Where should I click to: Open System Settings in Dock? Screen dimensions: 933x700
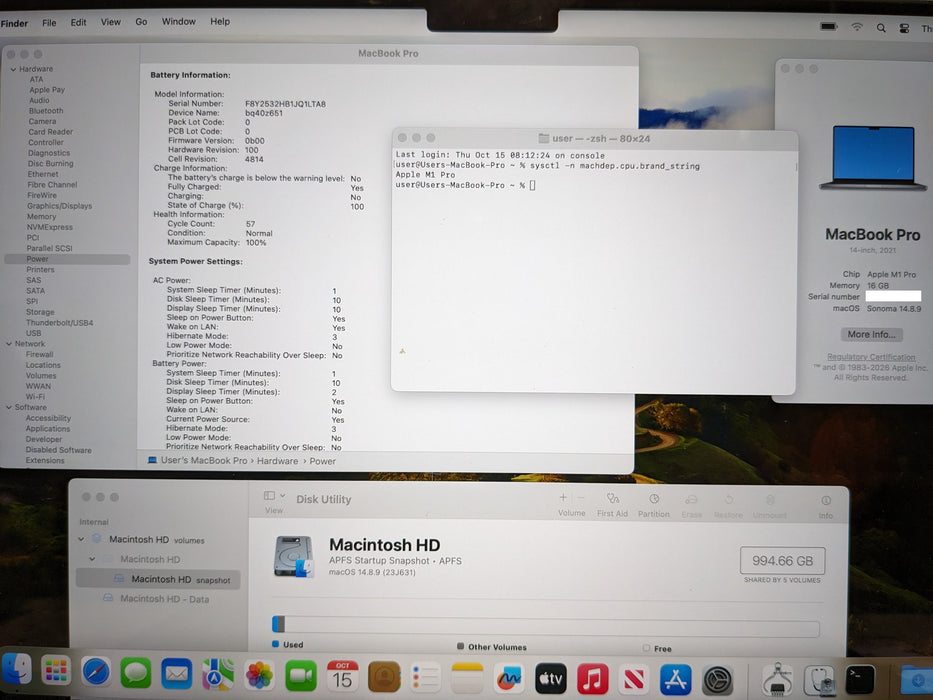[x=718, y=680]
